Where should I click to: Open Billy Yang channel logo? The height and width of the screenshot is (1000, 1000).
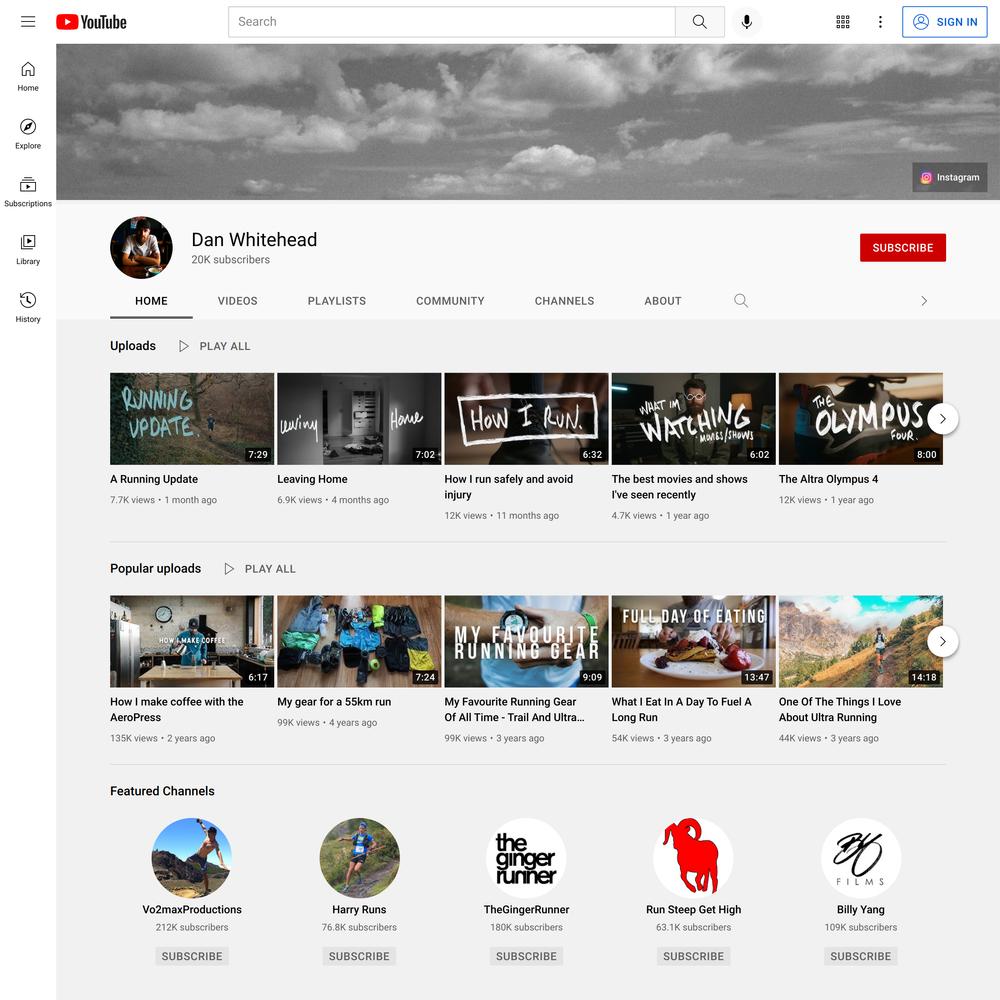(x=860, y=858)
